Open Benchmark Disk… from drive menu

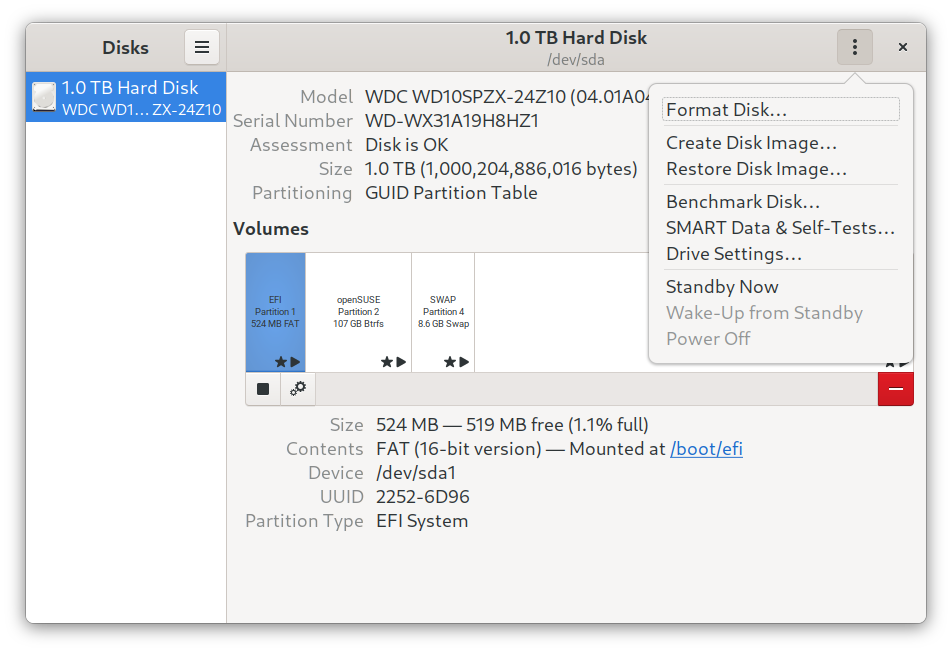(x=743, y=202)
